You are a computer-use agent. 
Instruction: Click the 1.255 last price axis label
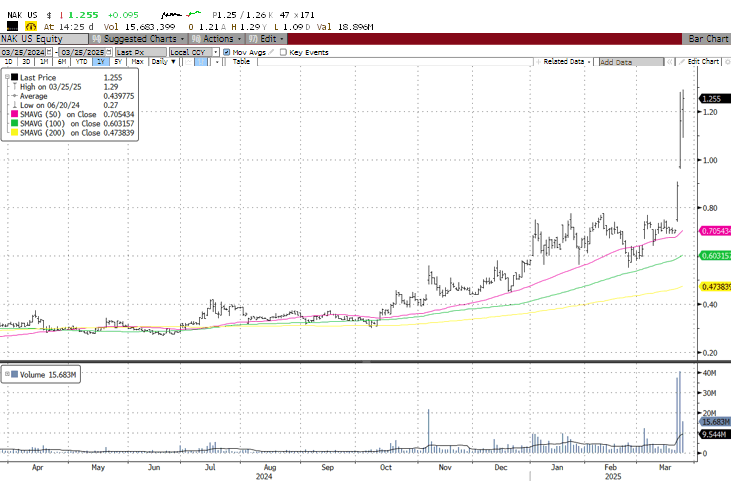pyautogui.click(x=715, y=98)
